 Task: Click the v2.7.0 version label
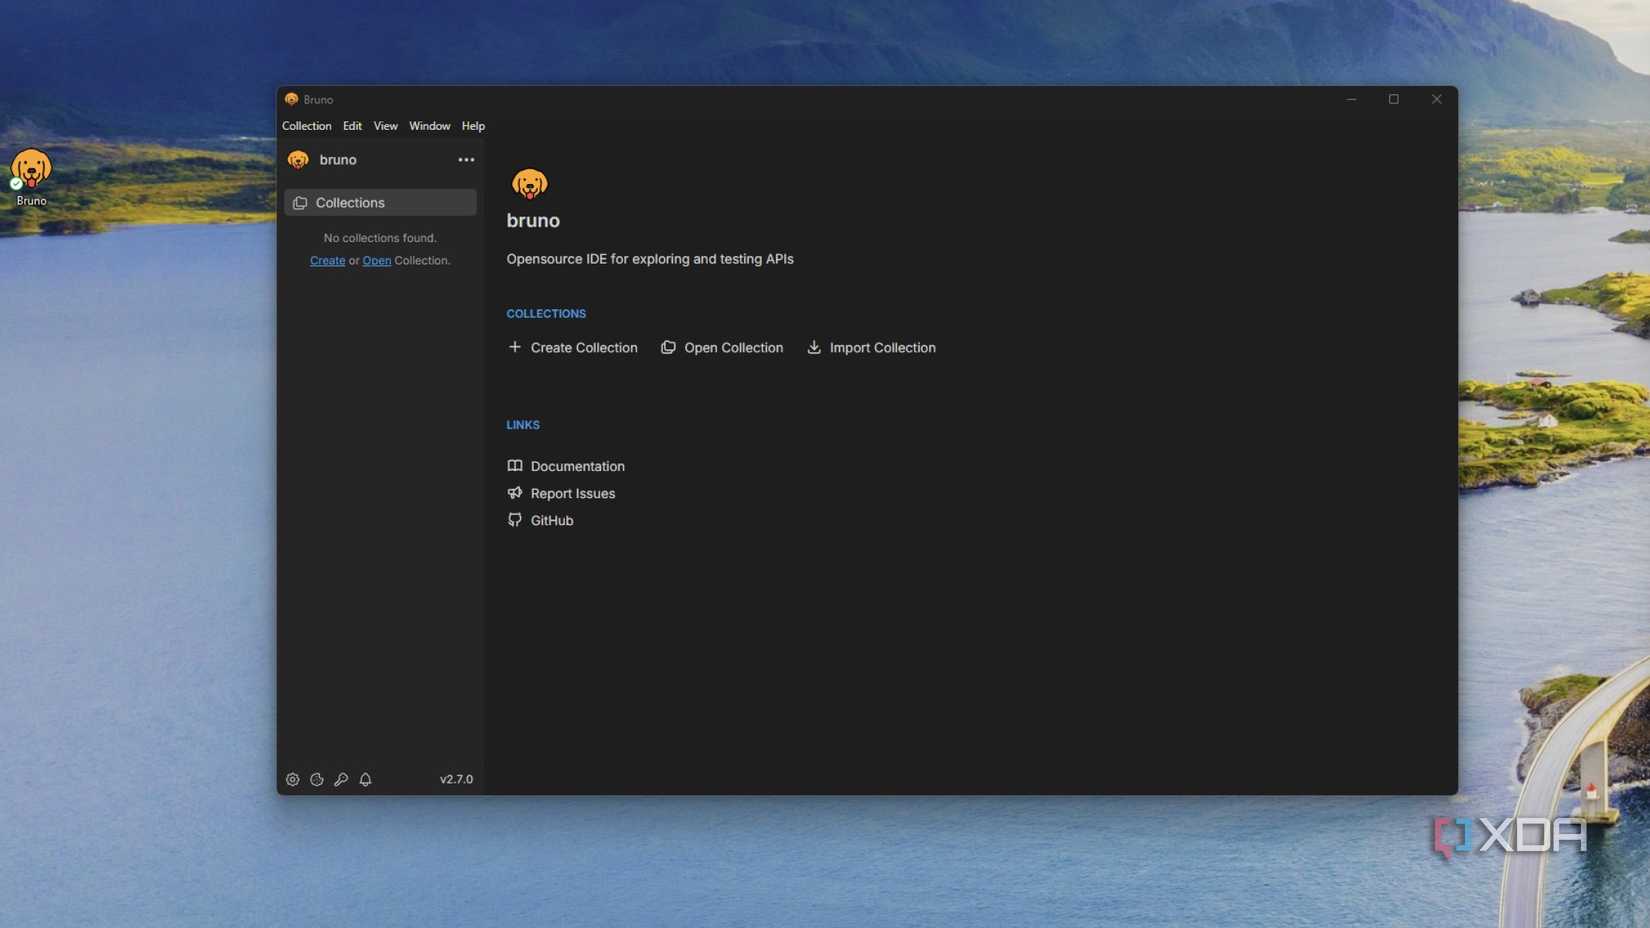(x=456, y=779)
